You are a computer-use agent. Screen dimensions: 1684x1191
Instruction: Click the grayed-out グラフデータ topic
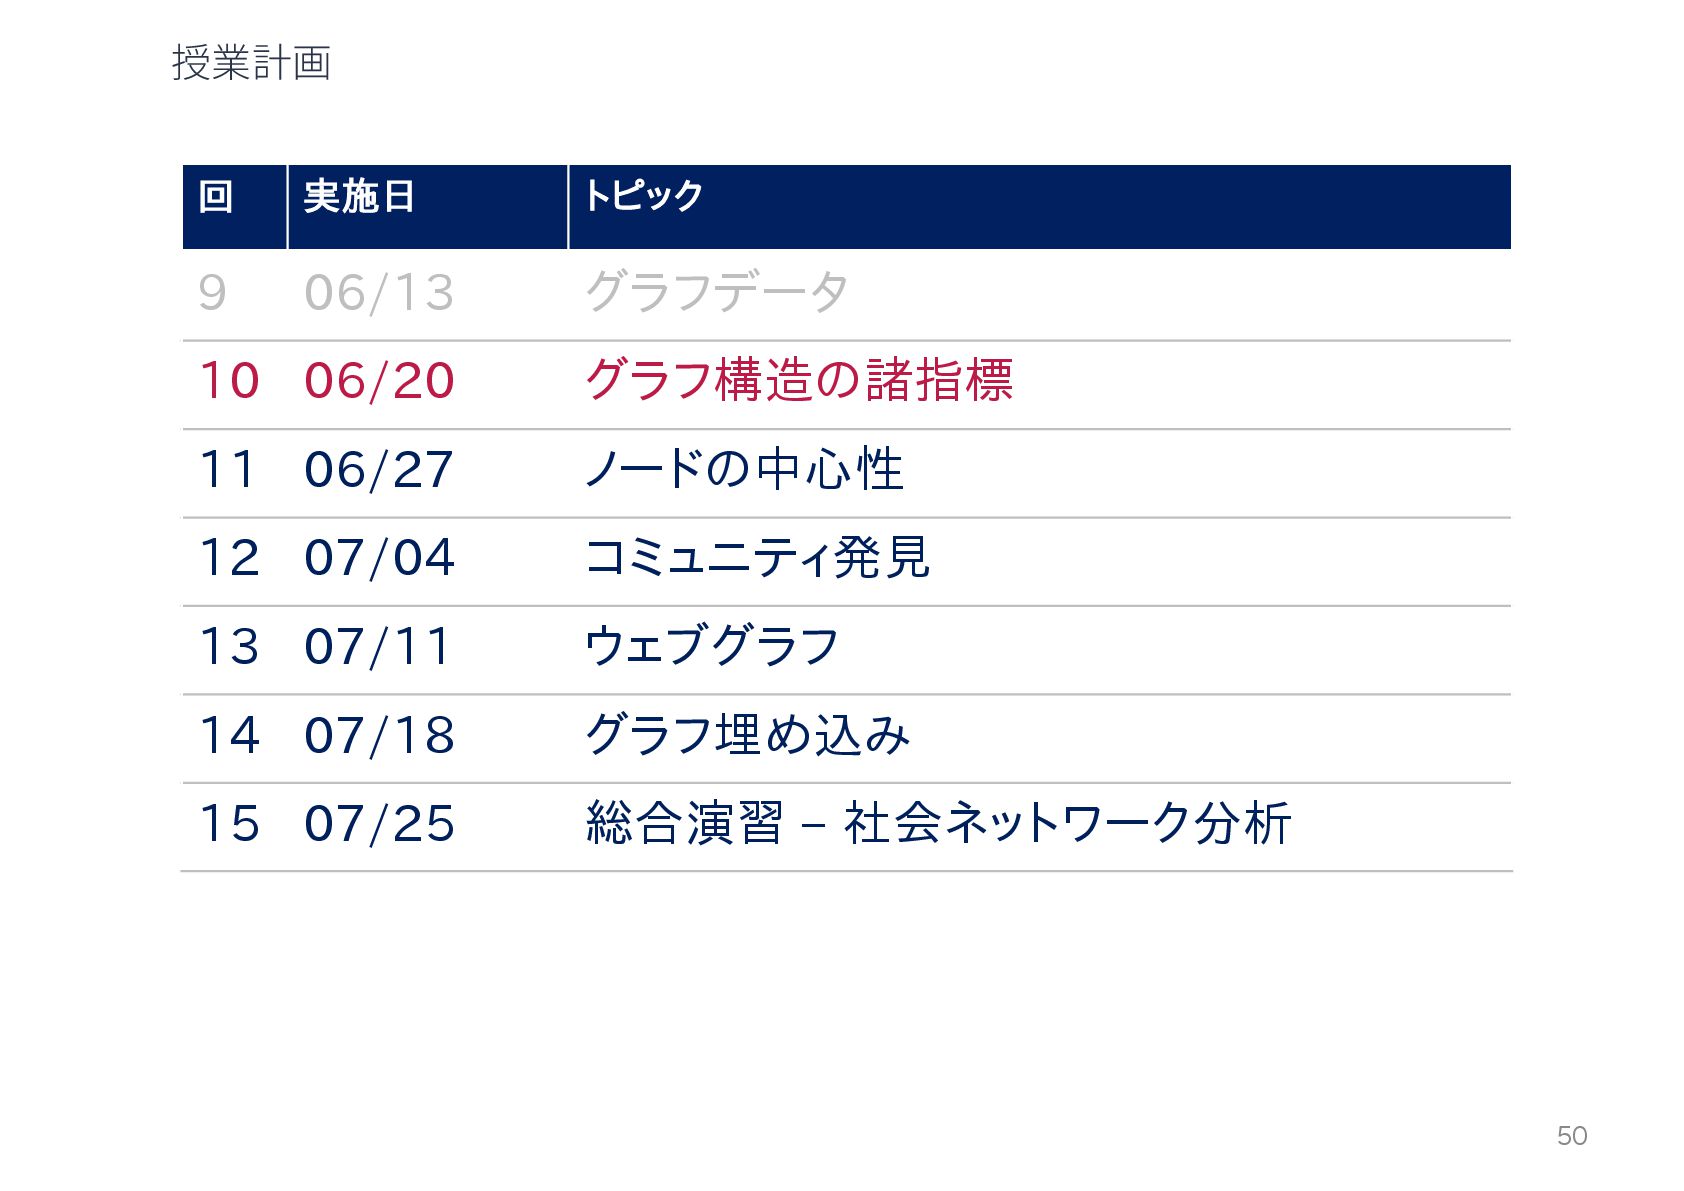[717, 292]
